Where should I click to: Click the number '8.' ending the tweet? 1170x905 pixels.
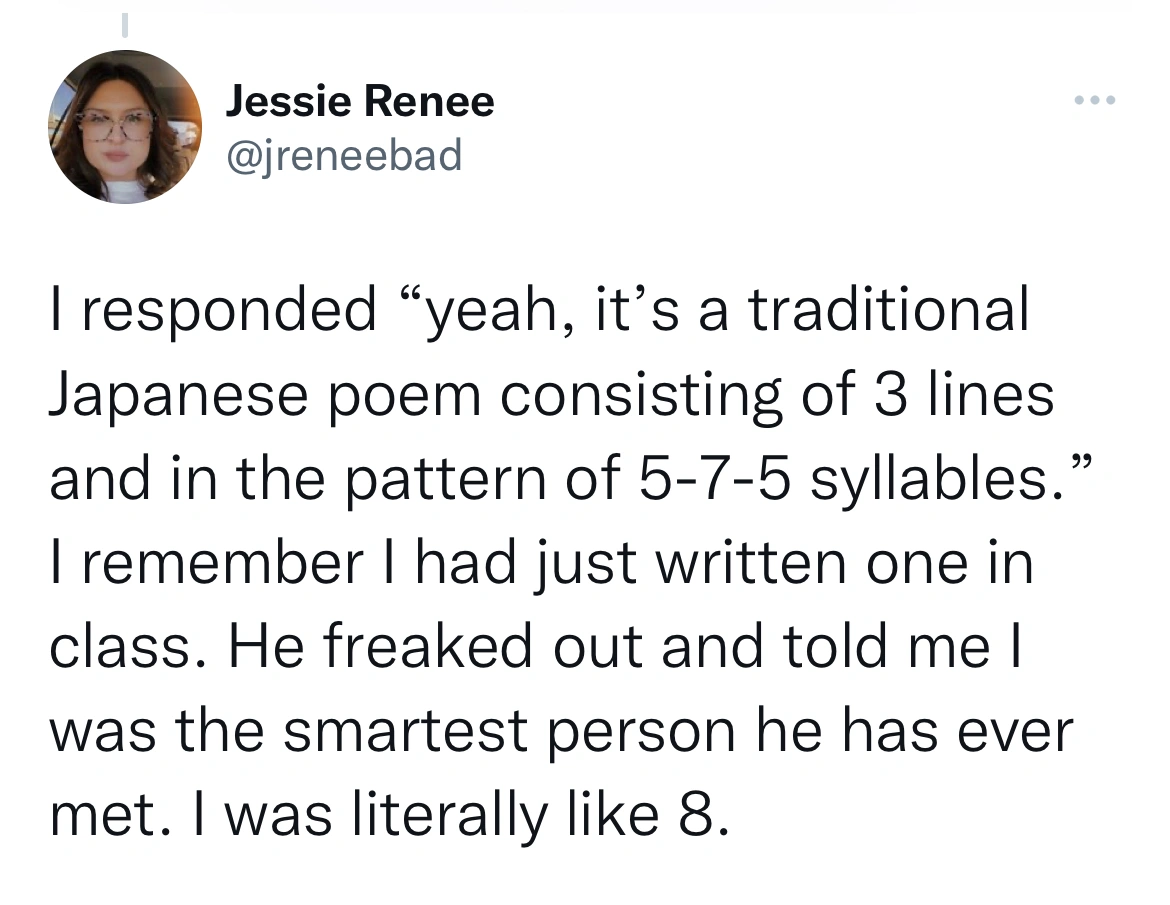tap(703, 815)
